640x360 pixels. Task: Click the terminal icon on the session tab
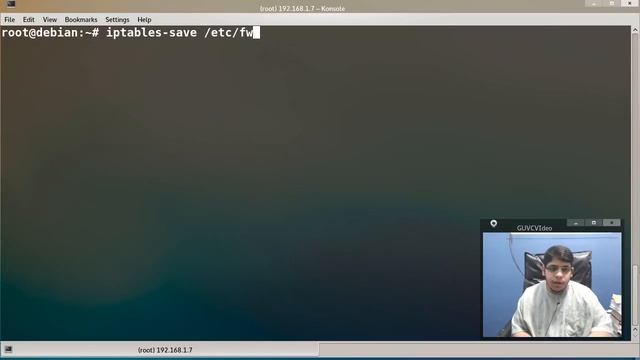pos(8,350)
